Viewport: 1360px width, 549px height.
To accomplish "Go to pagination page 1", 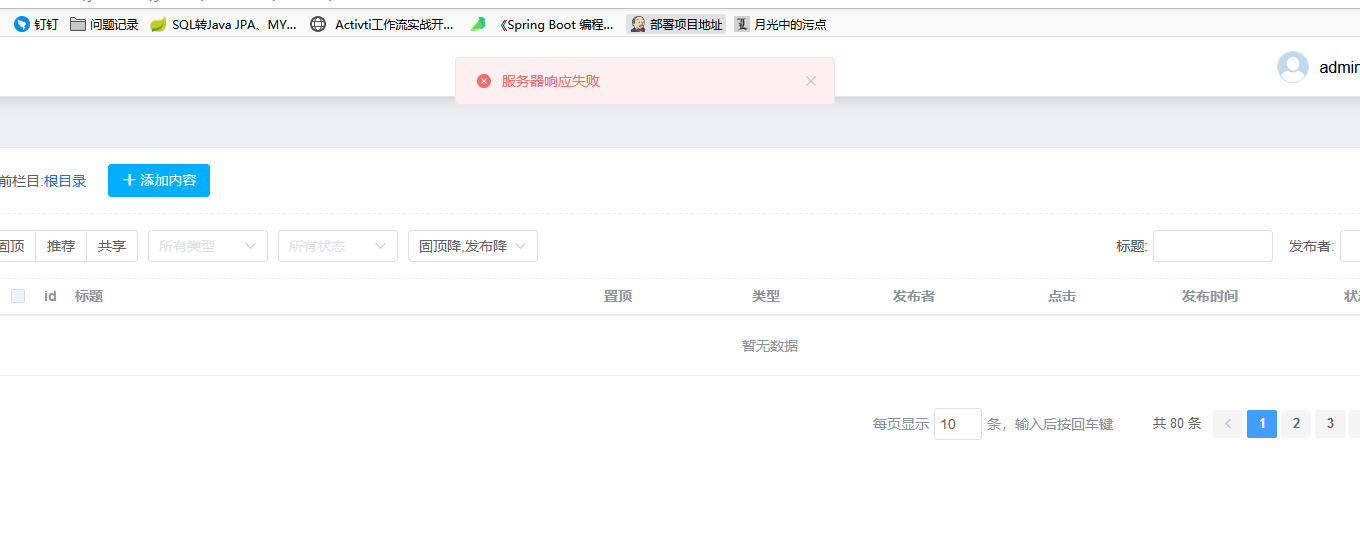I will point(1262,424).
